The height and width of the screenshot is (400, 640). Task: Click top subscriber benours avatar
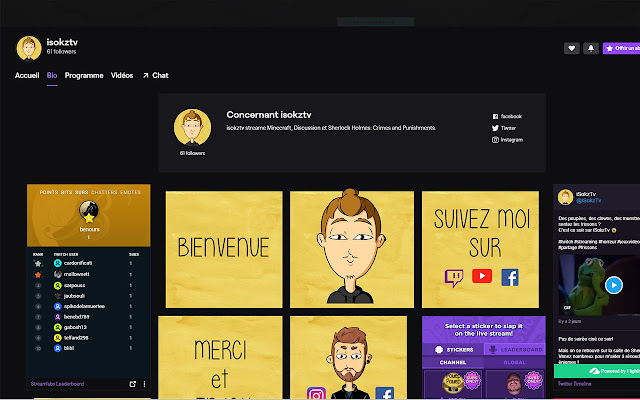point(89,211)
